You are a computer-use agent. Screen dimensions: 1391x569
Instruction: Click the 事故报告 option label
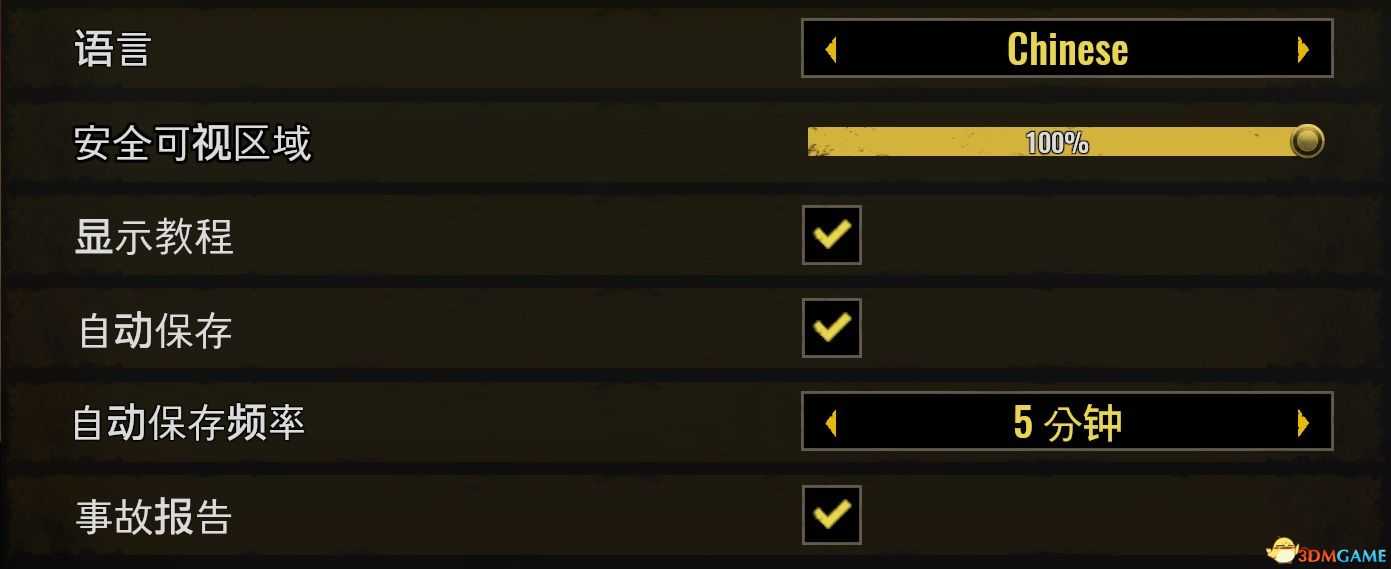tap(154, 517)
